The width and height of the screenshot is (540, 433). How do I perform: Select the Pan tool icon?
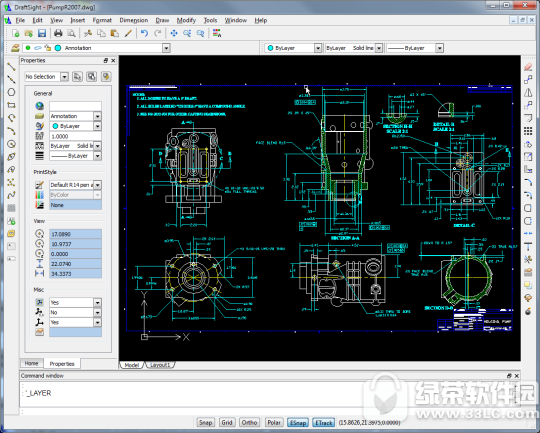pyautogui.click(x=174, y=33)
